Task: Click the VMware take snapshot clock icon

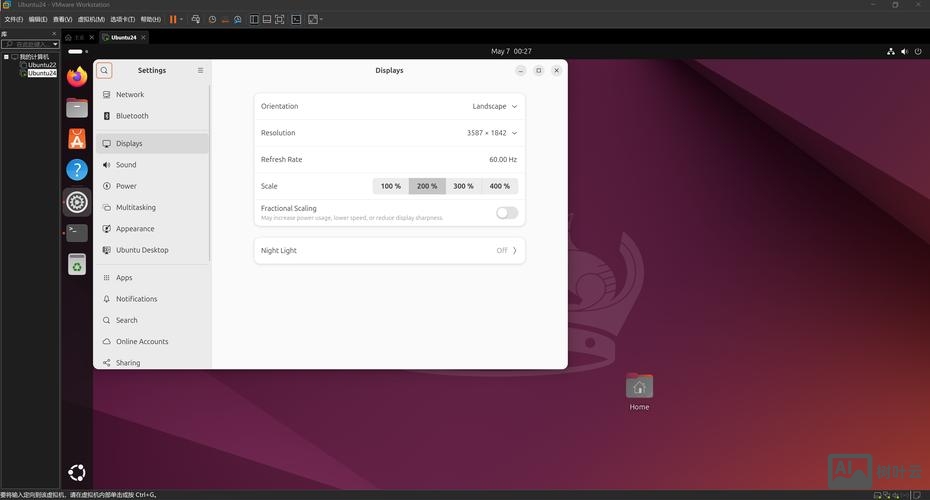Action: point(212,20)
